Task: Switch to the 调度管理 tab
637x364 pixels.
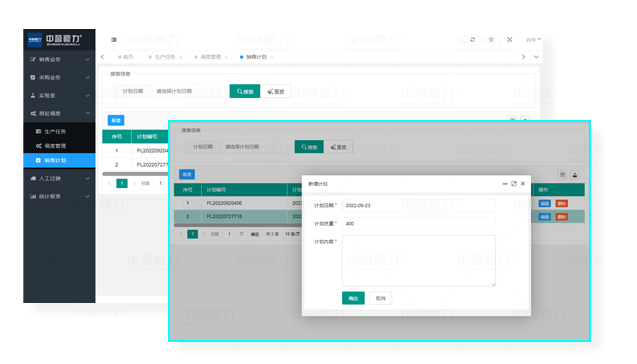Action: coord(210,57)
